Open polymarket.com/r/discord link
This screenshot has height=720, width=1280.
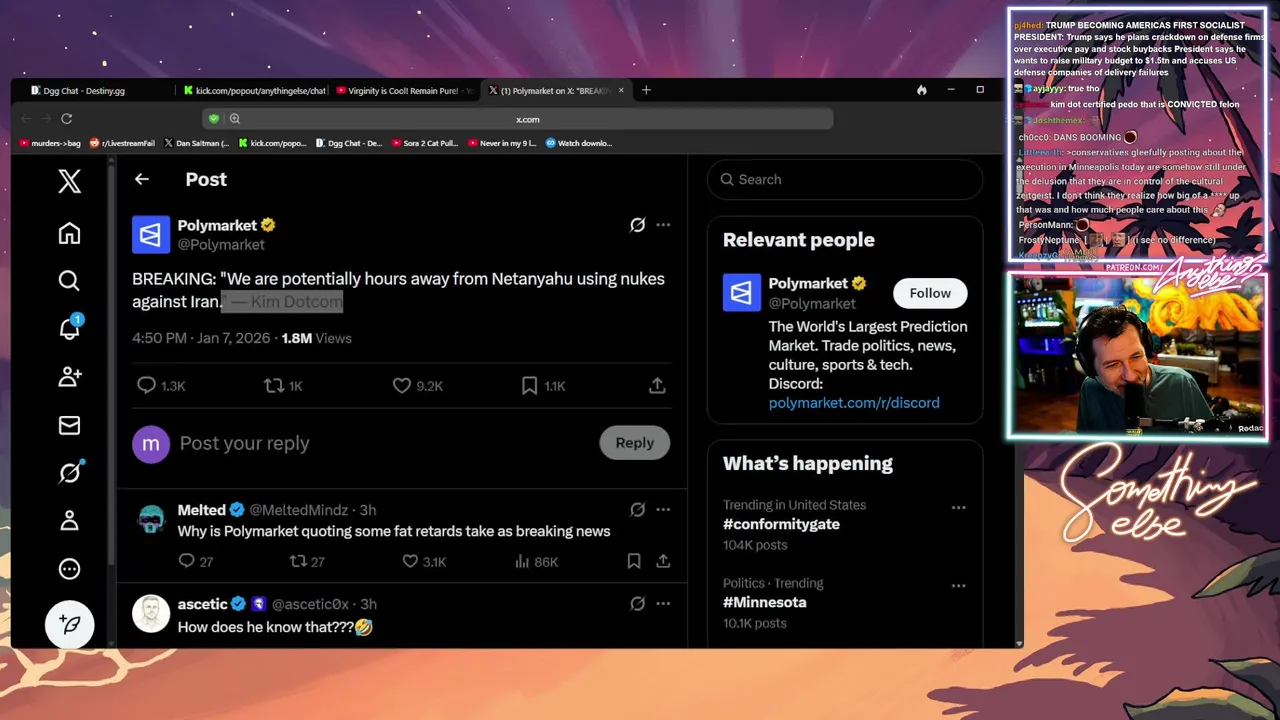pyautogui.click(x=854, y=403)
